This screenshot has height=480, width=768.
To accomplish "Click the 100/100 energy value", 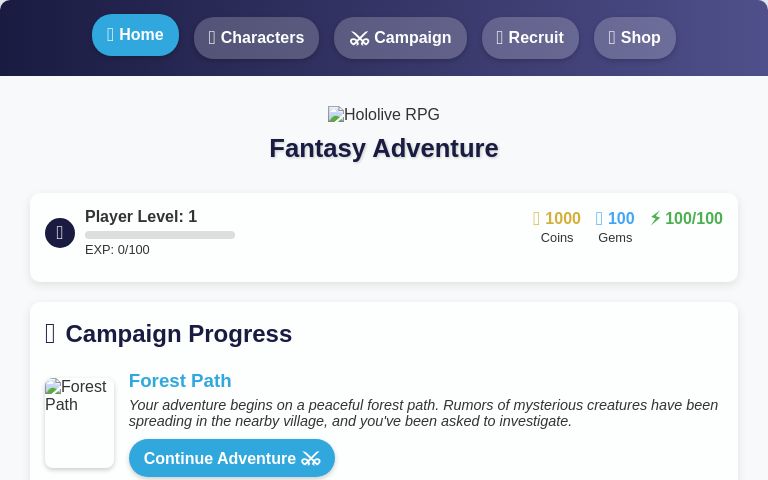I will [x=694, y=219].
